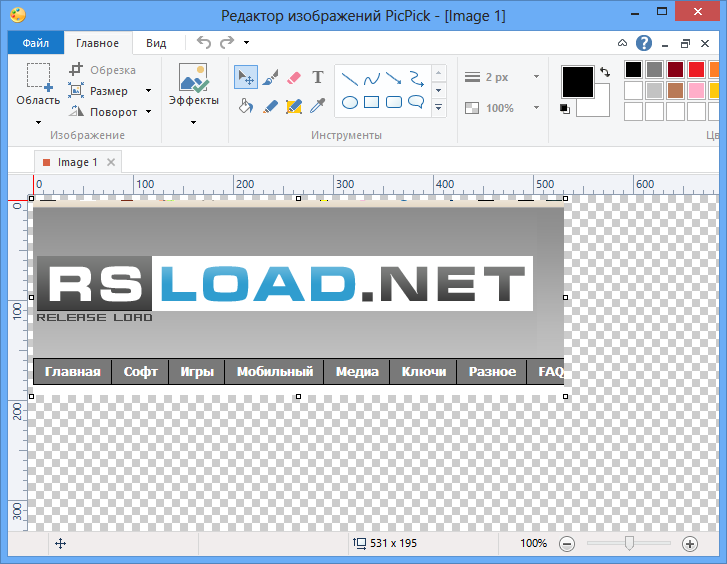
Task: Zoom in with the plus button
Action: click(690, 544)
